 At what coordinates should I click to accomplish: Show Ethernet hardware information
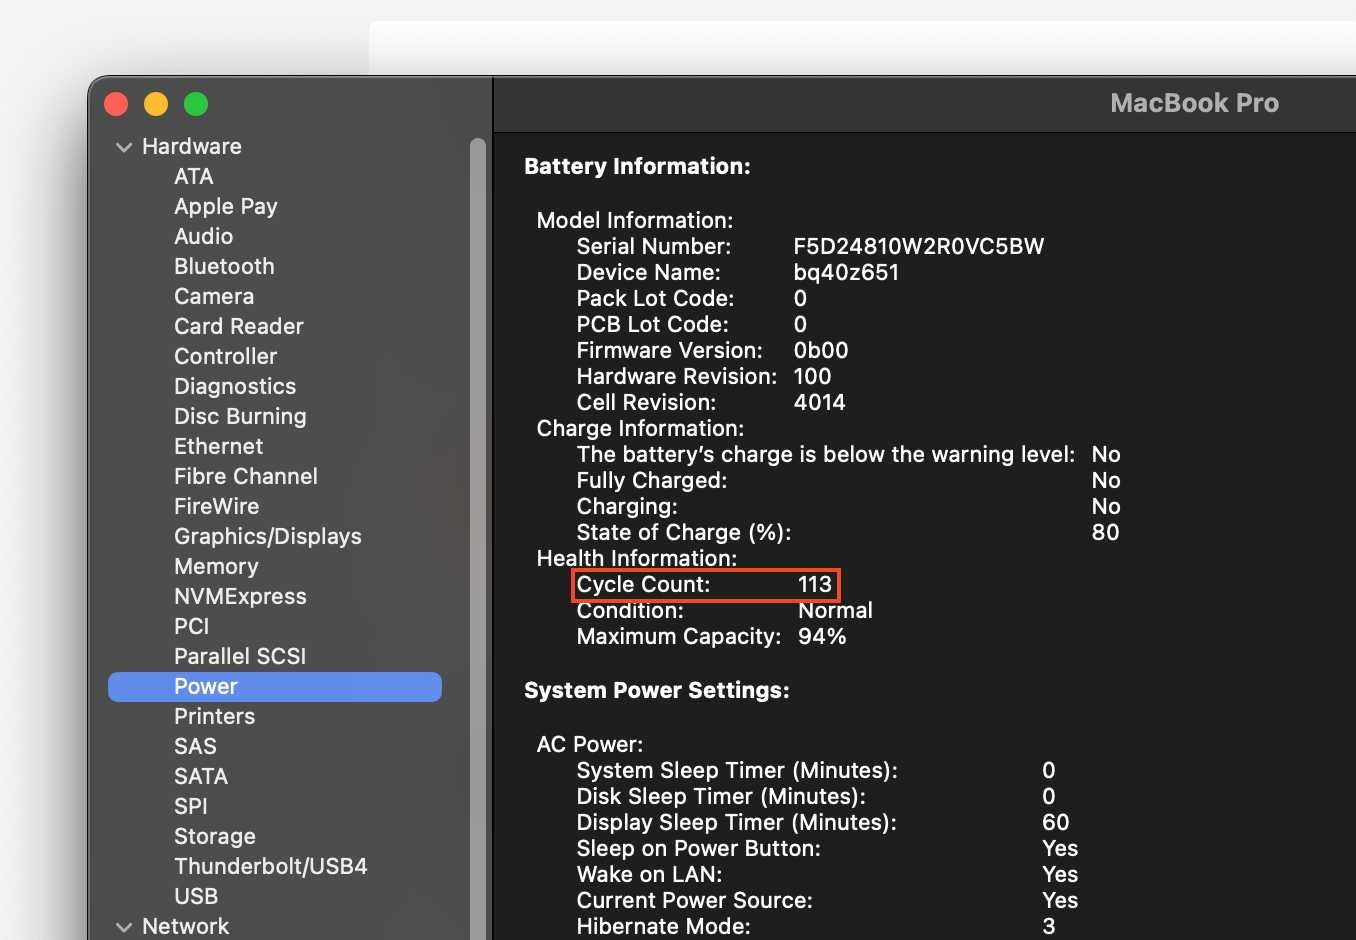[x=219, y=447]
